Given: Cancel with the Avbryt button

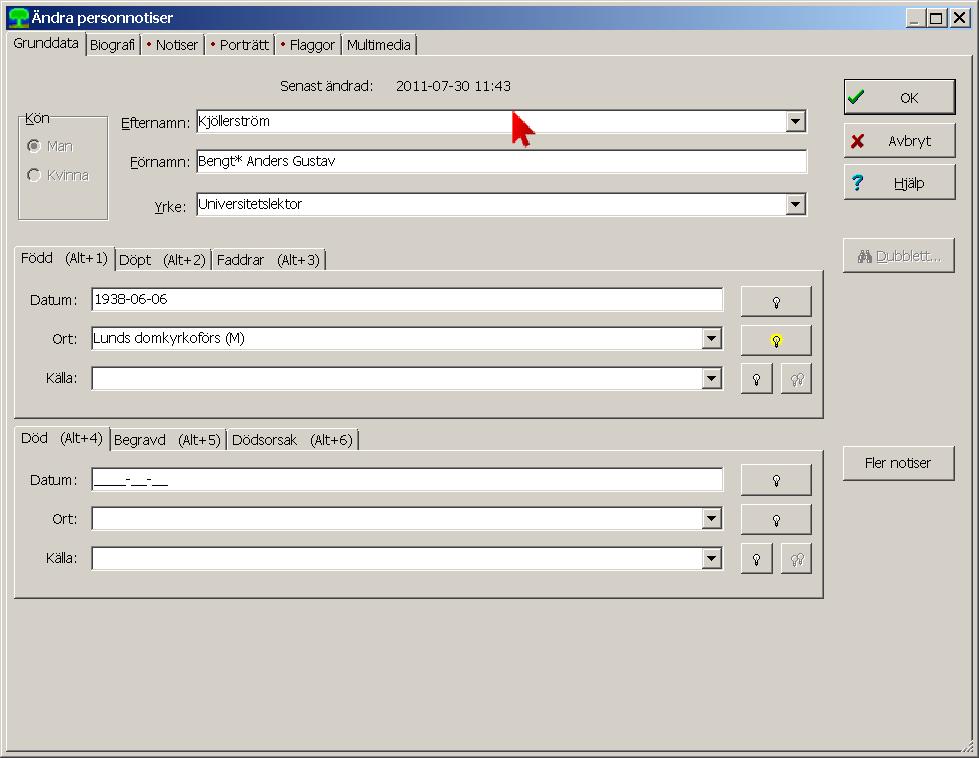Looking at the screenshot, I should [x=900, y=140].
